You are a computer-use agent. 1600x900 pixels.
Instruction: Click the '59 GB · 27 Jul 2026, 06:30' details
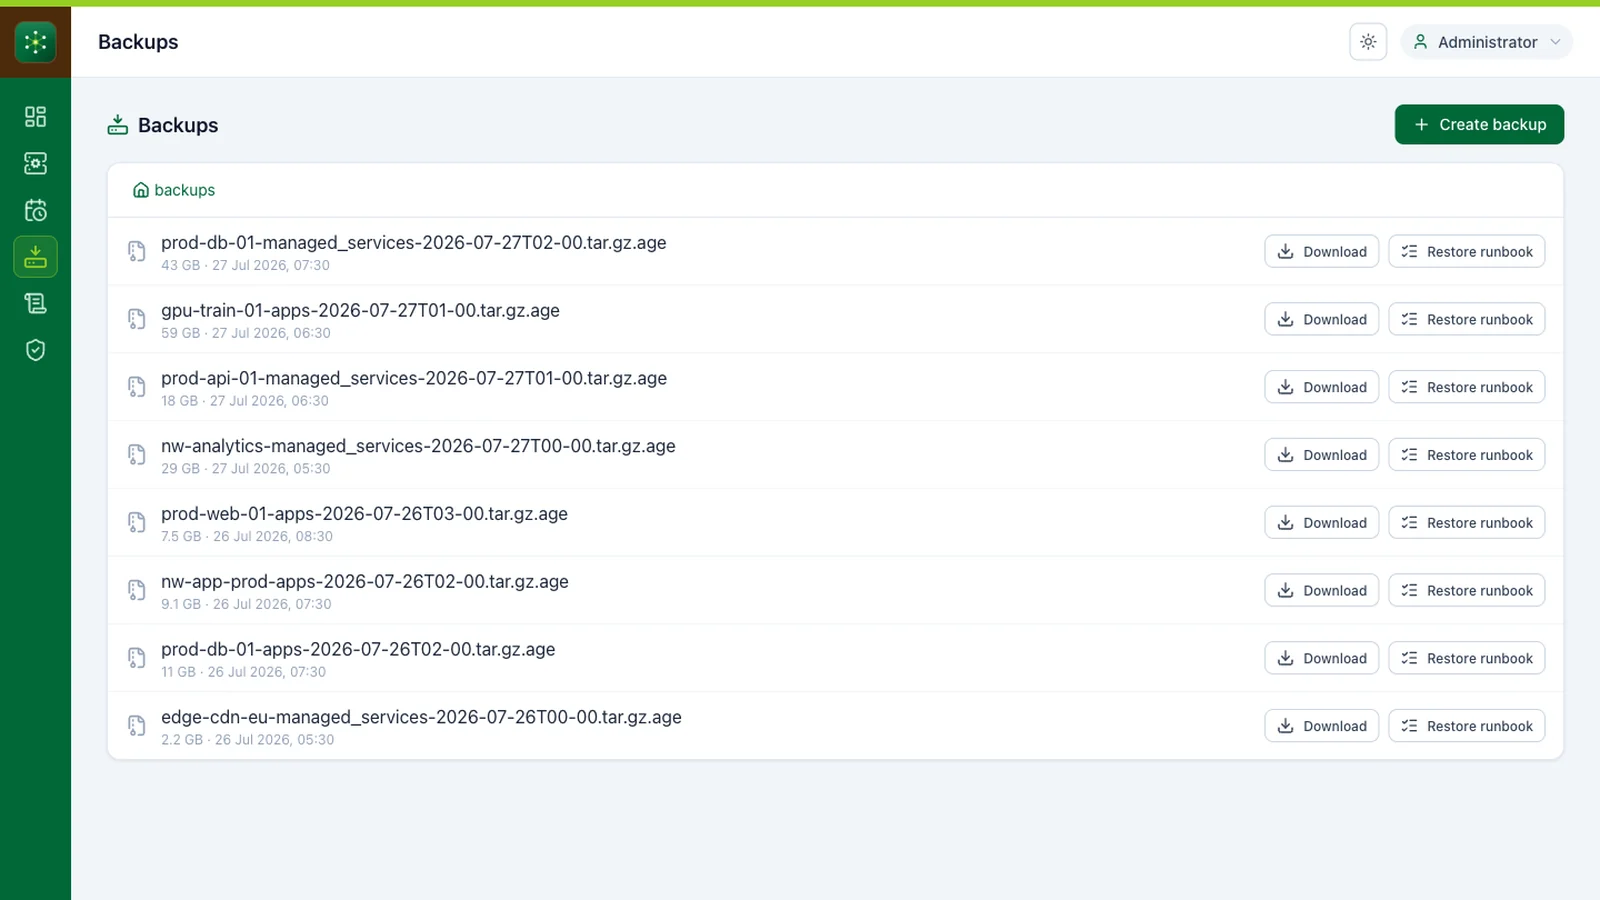(x=246, y=333)
